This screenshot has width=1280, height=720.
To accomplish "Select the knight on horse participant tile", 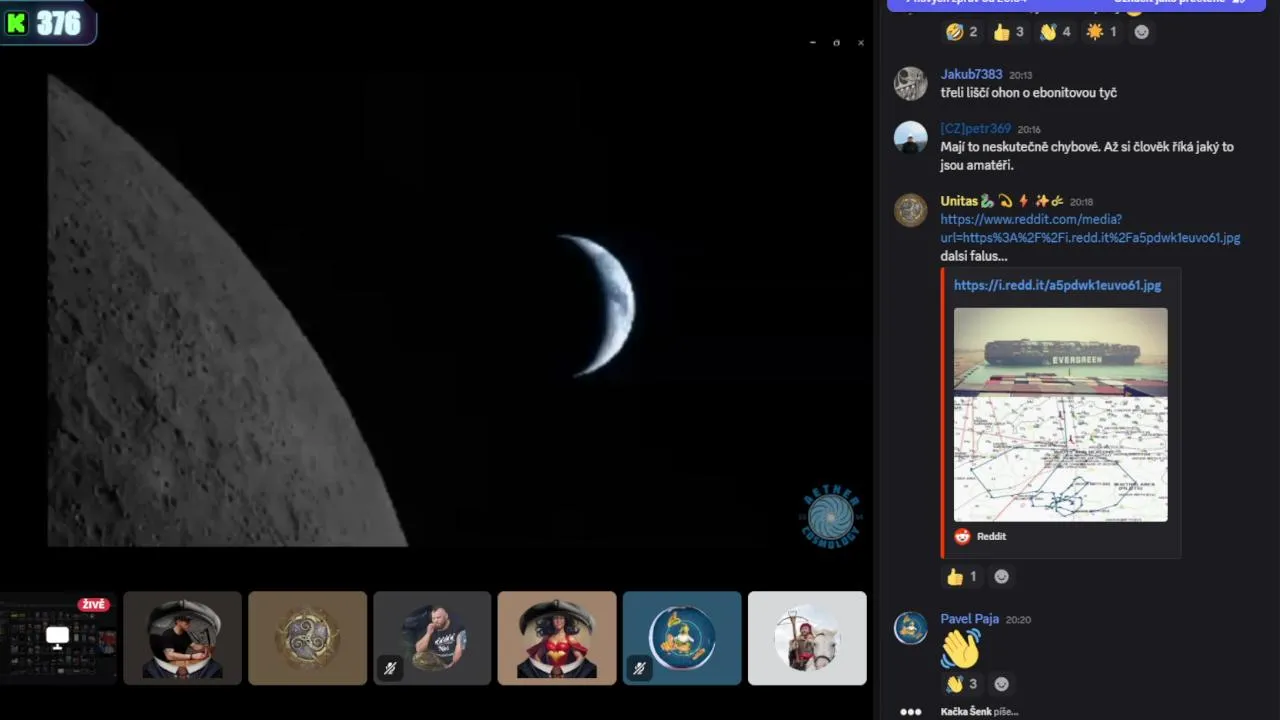I will click(x=807, y=638).
